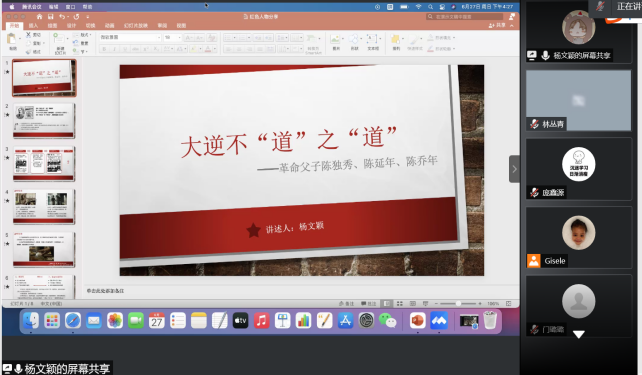Select the slide 4 thumbnail
The image size is (642, 375).
pos(44,206)
